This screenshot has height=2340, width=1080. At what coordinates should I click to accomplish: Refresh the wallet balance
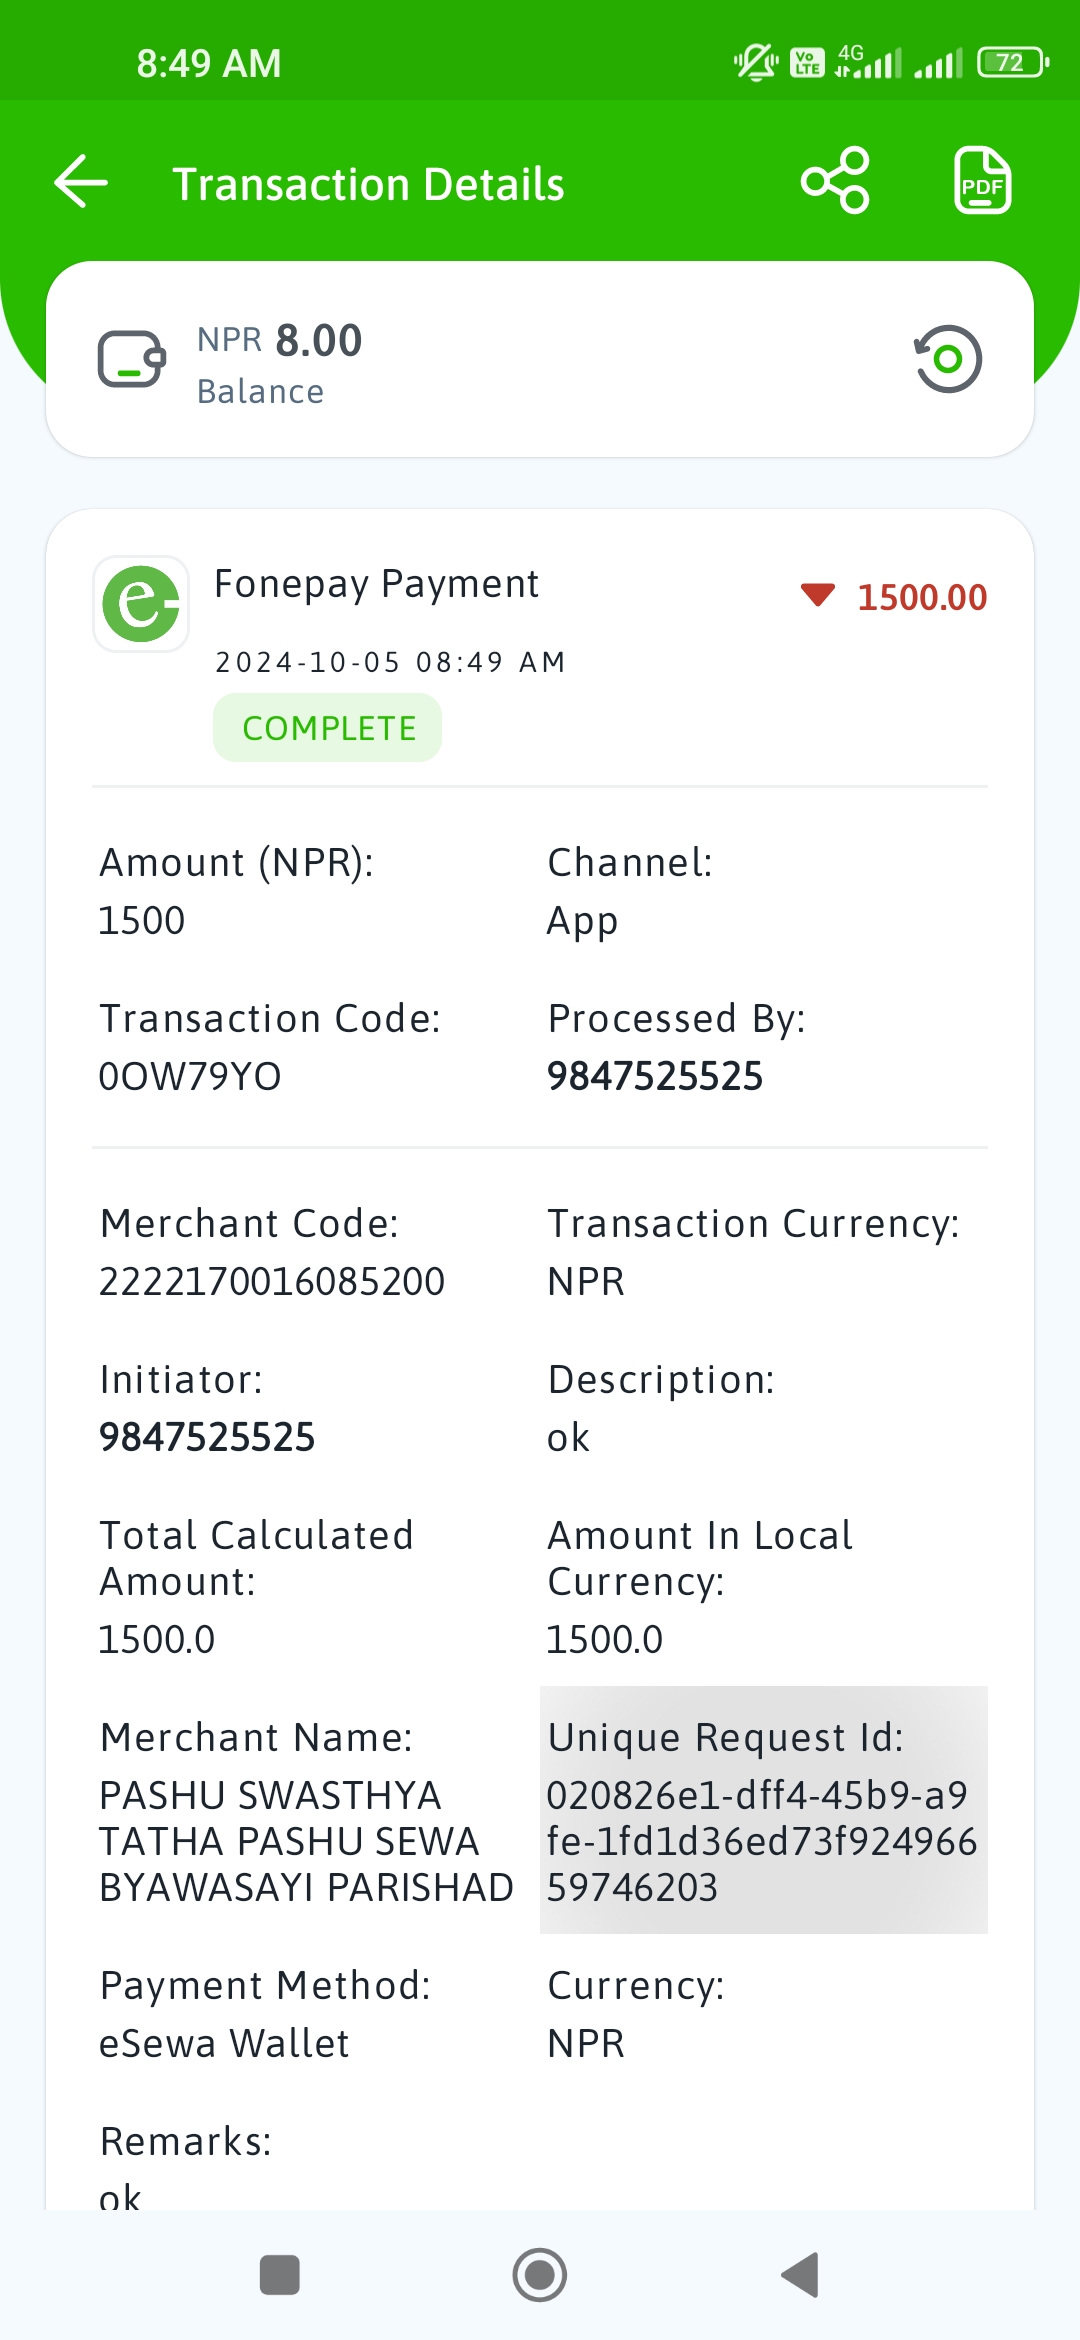(x=948, y=359)
